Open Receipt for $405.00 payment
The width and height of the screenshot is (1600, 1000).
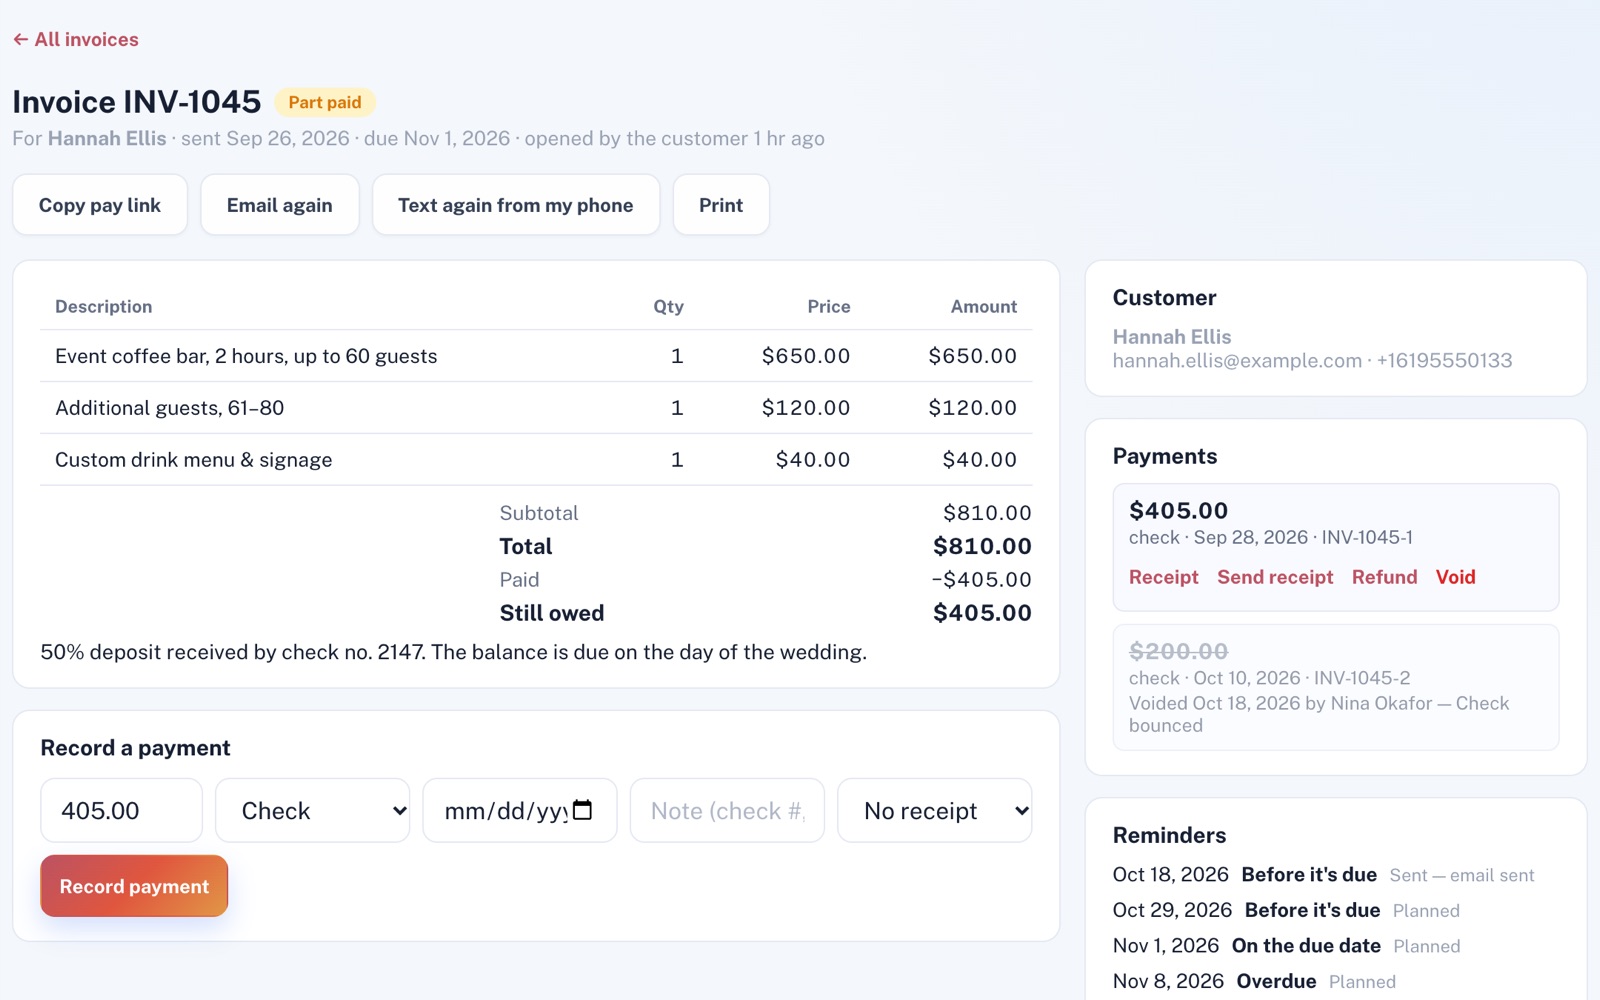(1164, 577)
